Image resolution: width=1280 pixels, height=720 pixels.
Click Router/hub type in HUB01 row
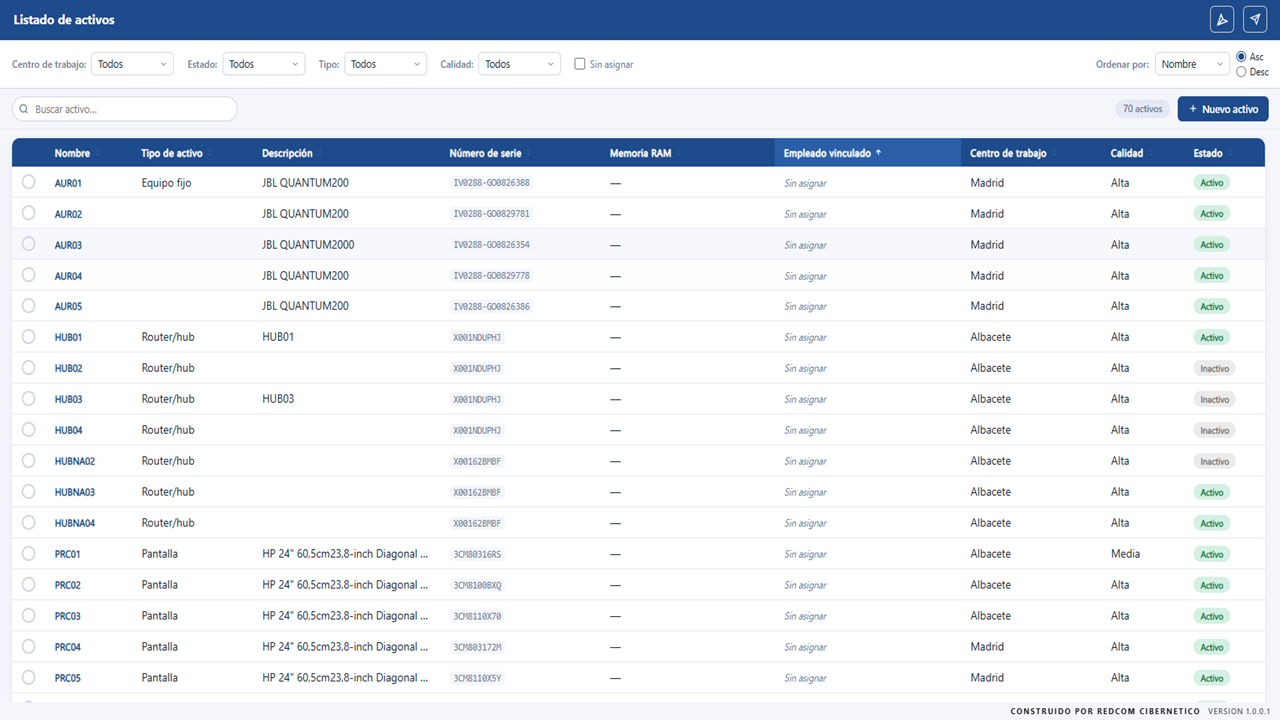168,337
